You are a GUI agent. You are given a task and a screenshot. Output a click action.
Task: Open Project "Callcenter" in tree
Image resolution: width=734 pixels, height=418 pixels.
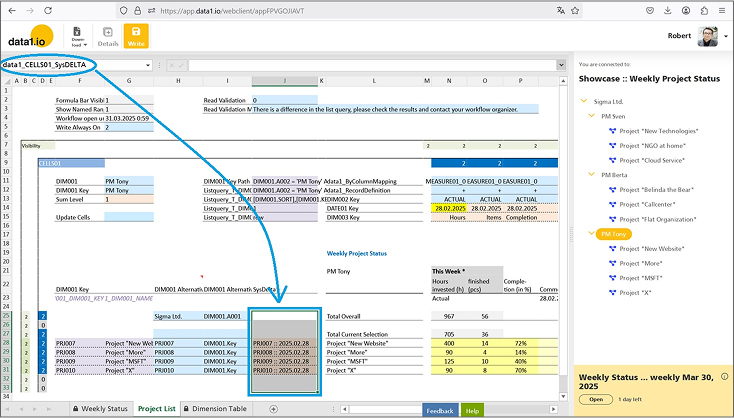(647, 204)
